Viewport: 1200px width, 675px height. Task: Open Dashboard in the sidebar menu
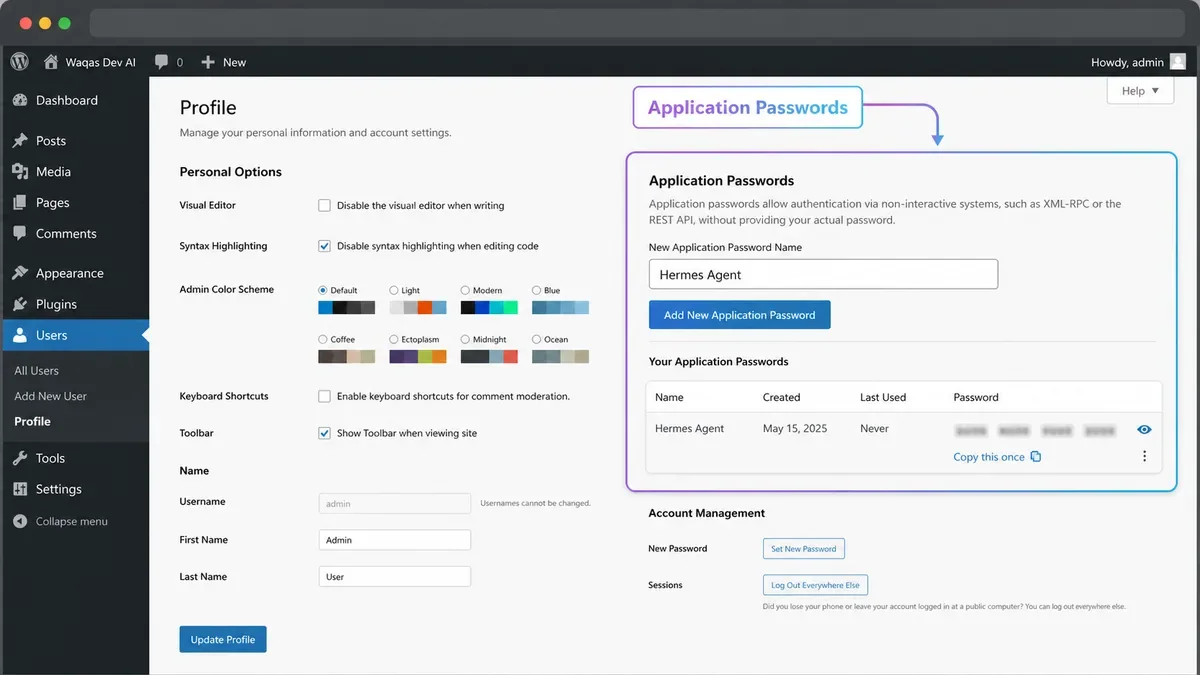coord(74,100)
